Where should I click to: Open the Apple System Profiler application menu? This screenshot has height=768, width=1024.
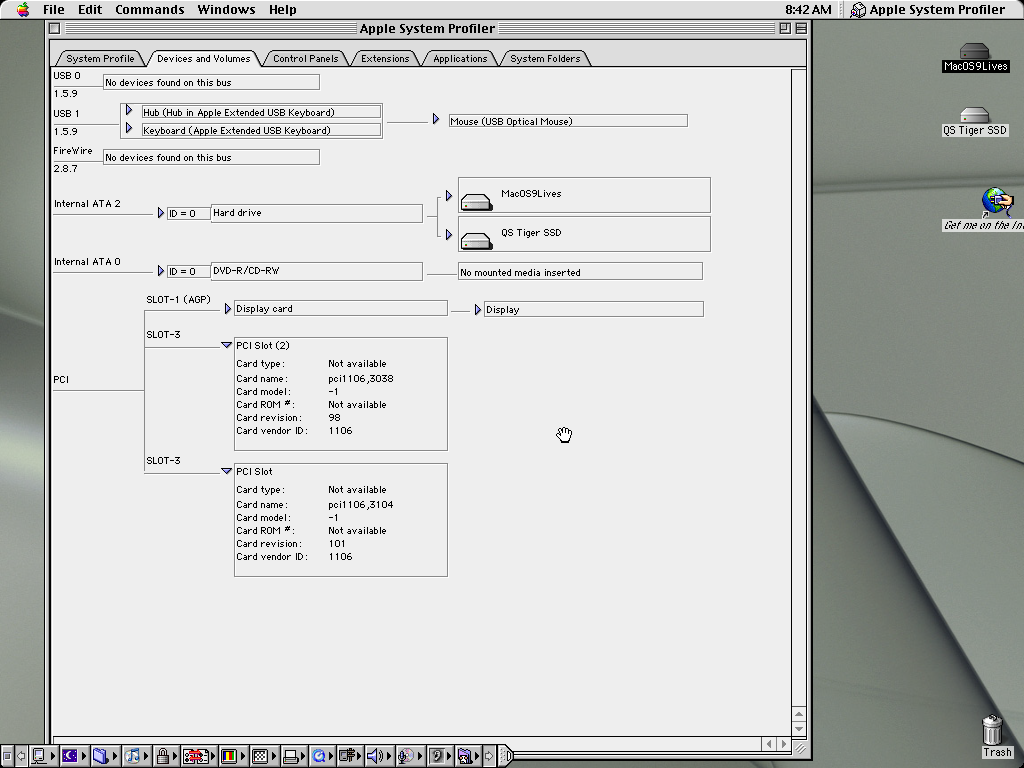tap(927, 10)
